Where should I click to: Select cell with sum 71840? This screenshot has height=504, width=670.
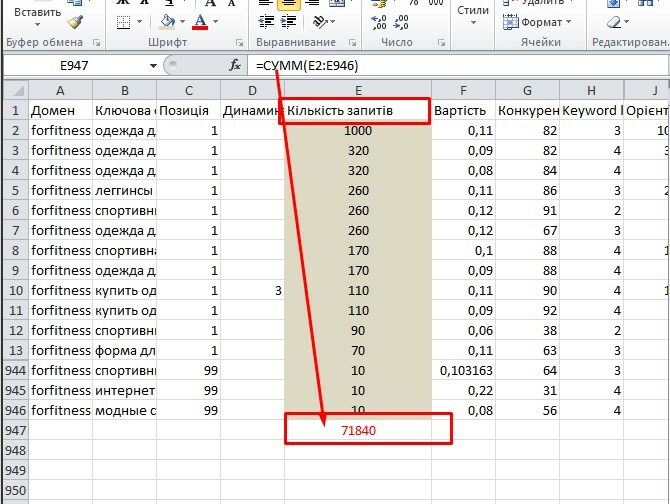point(358,430)
